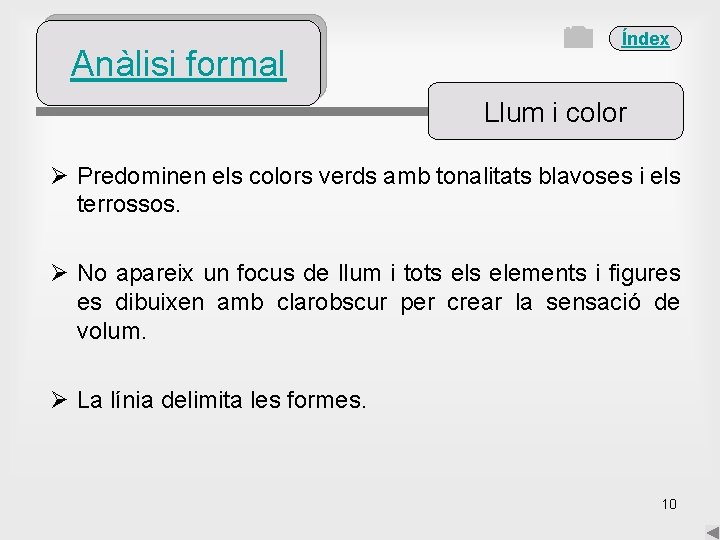Click the text 'La línia delimita les formes'
The height and width of the screenshot is (540, 720).
[x=222, y=399]
